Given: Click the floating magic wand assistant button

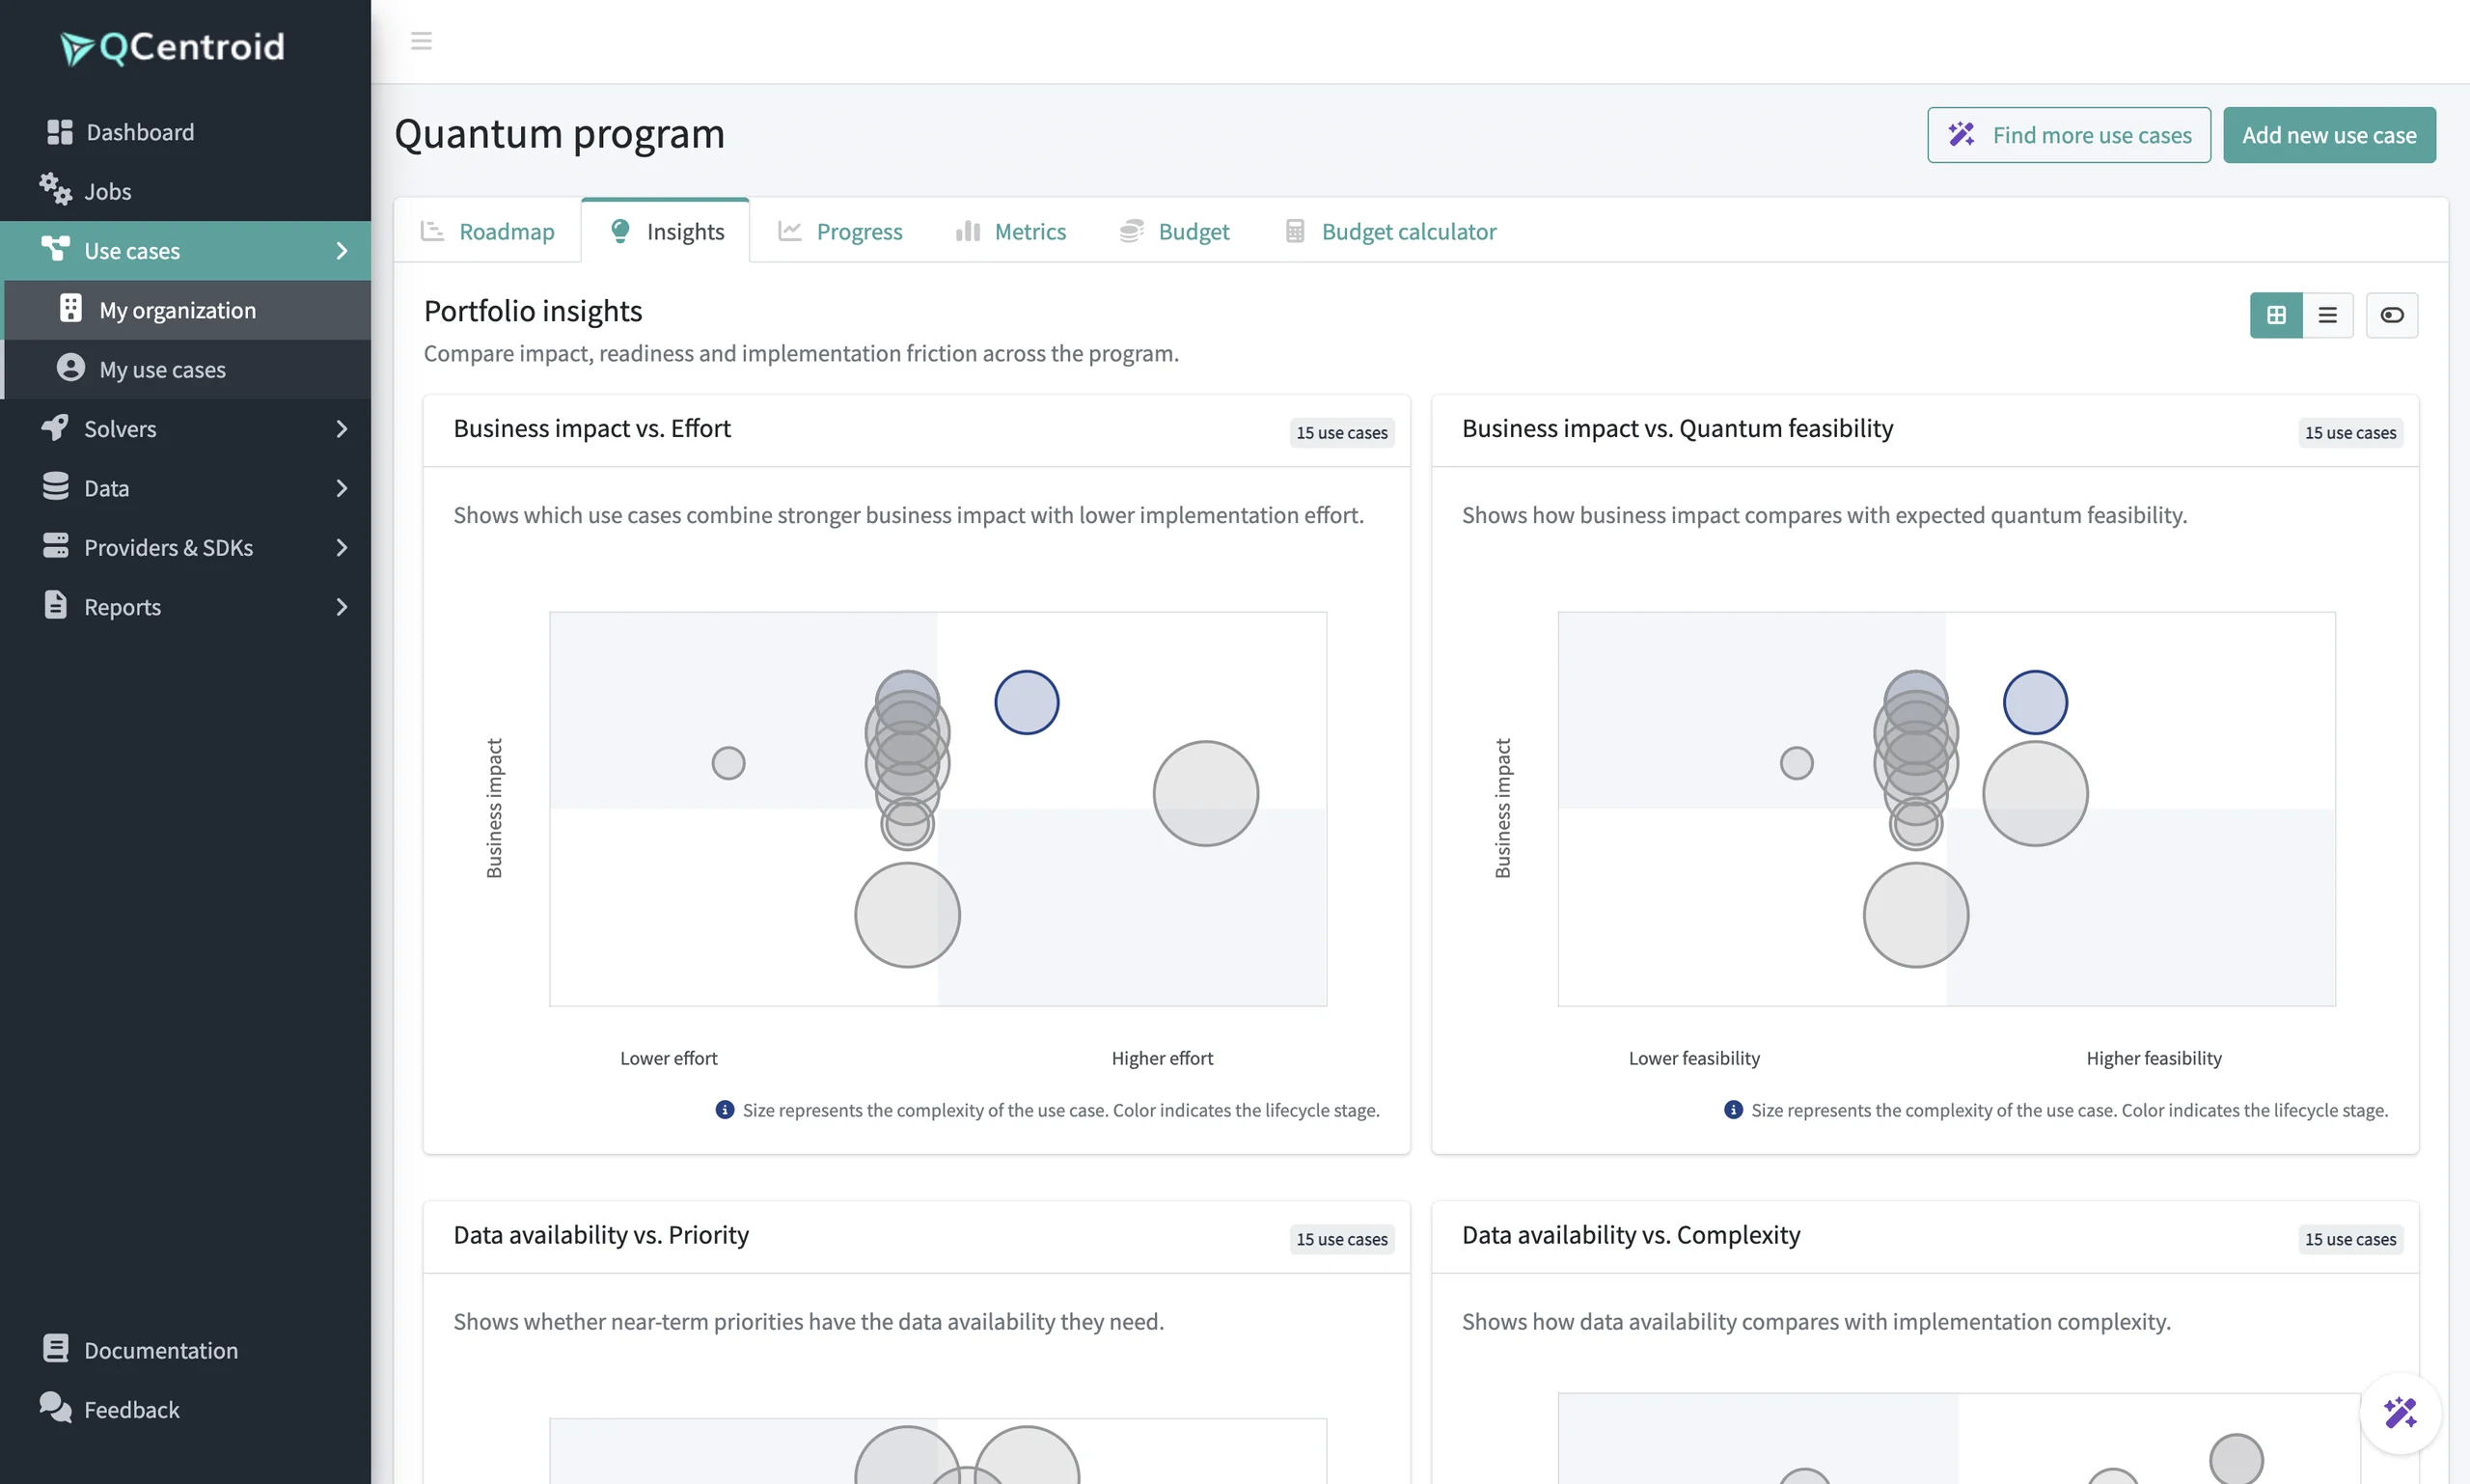Looking at the screenshot, I should tap(2400, 1412).
